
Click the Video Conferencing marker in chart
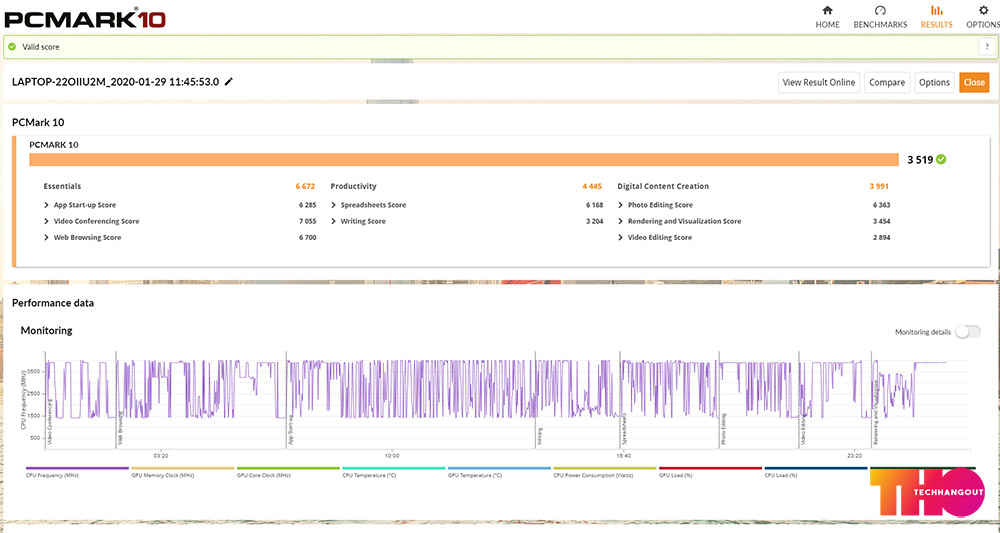49,421
